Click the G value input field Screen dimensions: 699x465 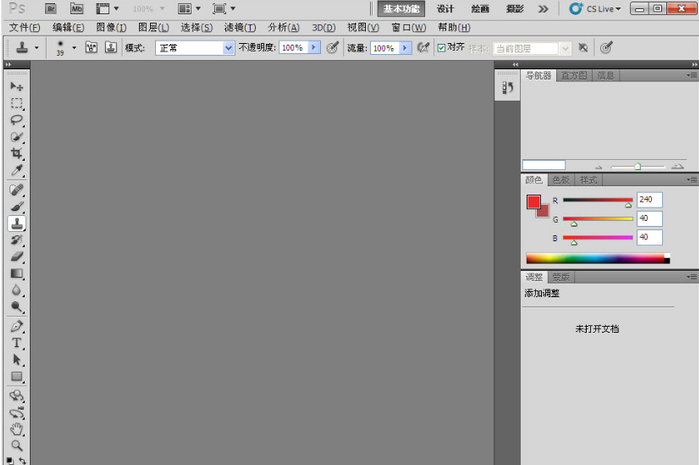(x=650, y=218)
